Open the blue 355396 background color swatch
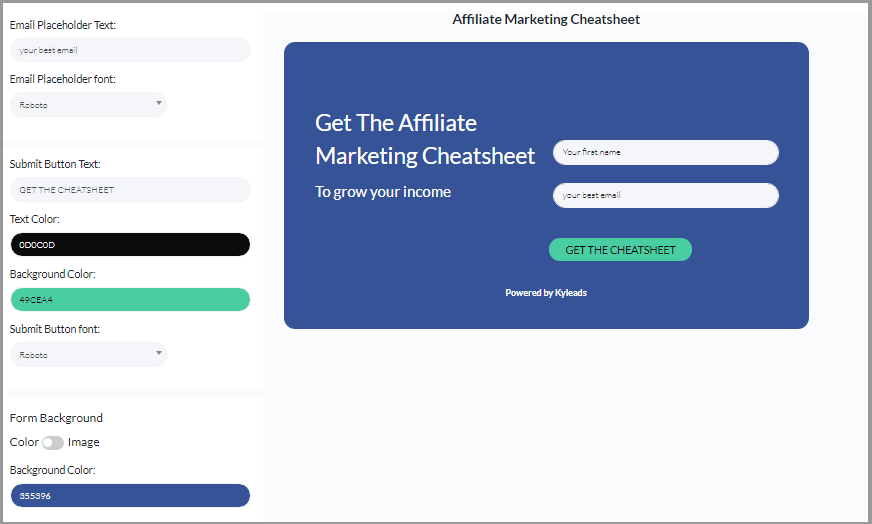This screenshot has height=524, width=872. coord(130,496)
